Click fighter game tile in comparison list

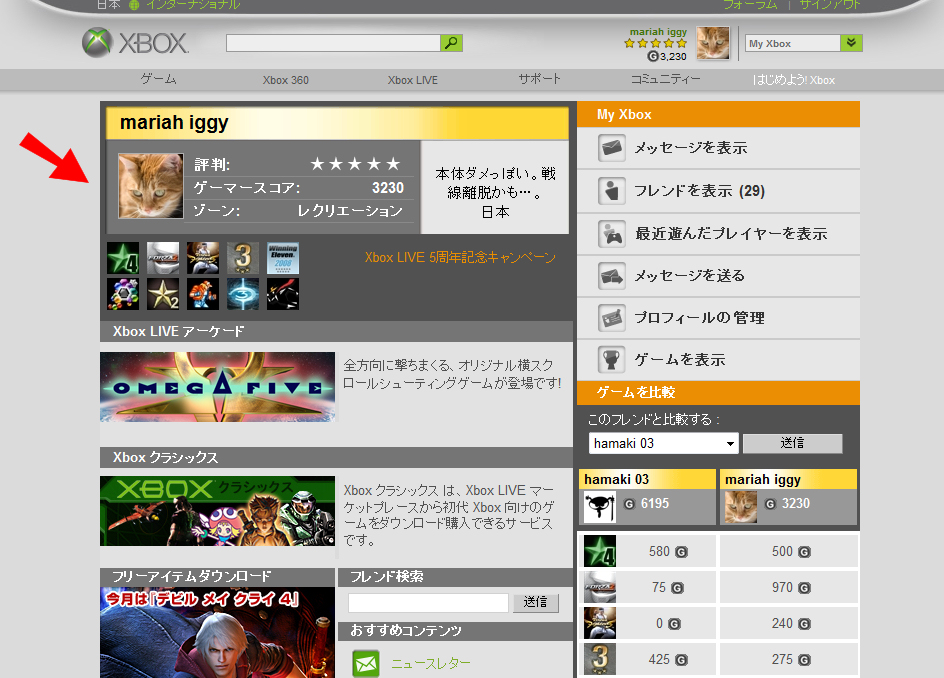(600, 623)
